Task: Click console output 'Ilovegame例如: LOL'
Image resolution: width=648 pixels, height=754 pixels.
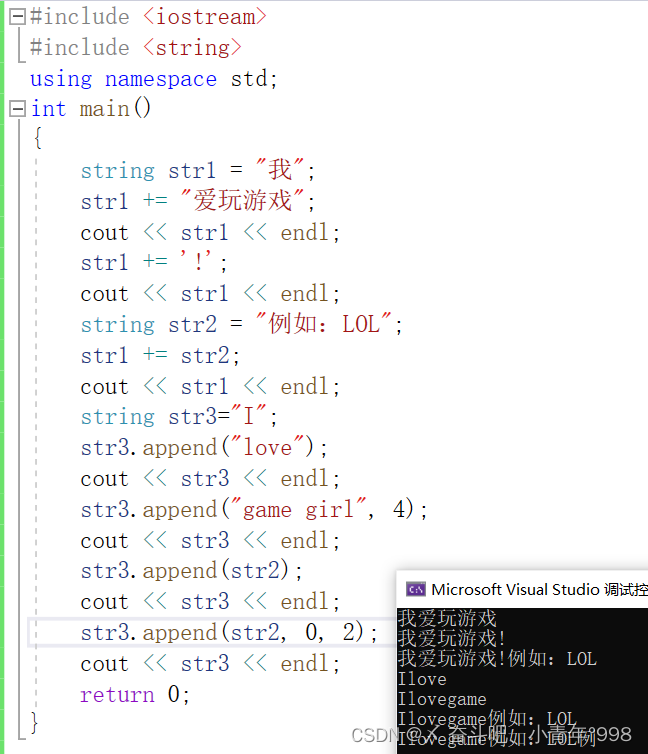Action: pyautogui.click(x=487, y=719)
